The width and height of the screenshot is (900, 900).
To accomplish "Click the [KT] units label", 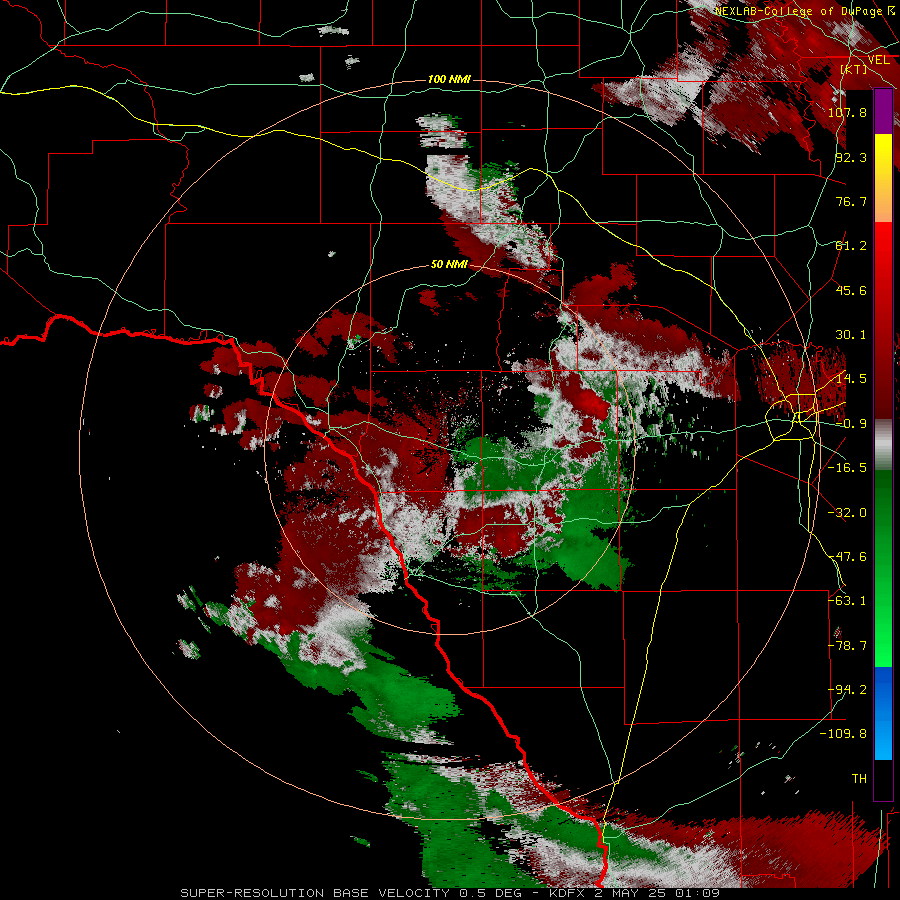I will (853, 69).
